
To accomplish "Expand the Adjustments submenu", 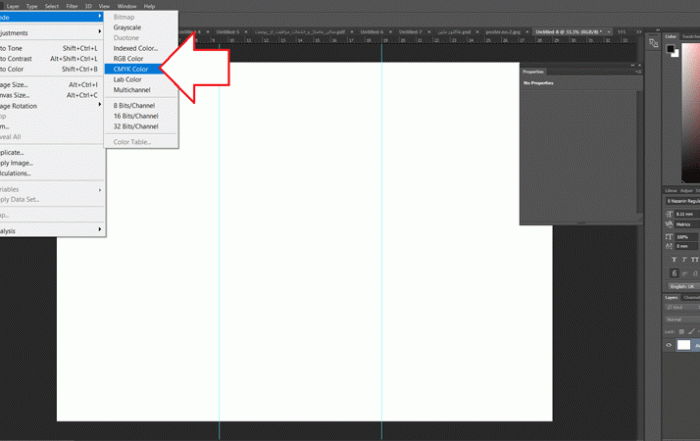I will coord(52,33).
